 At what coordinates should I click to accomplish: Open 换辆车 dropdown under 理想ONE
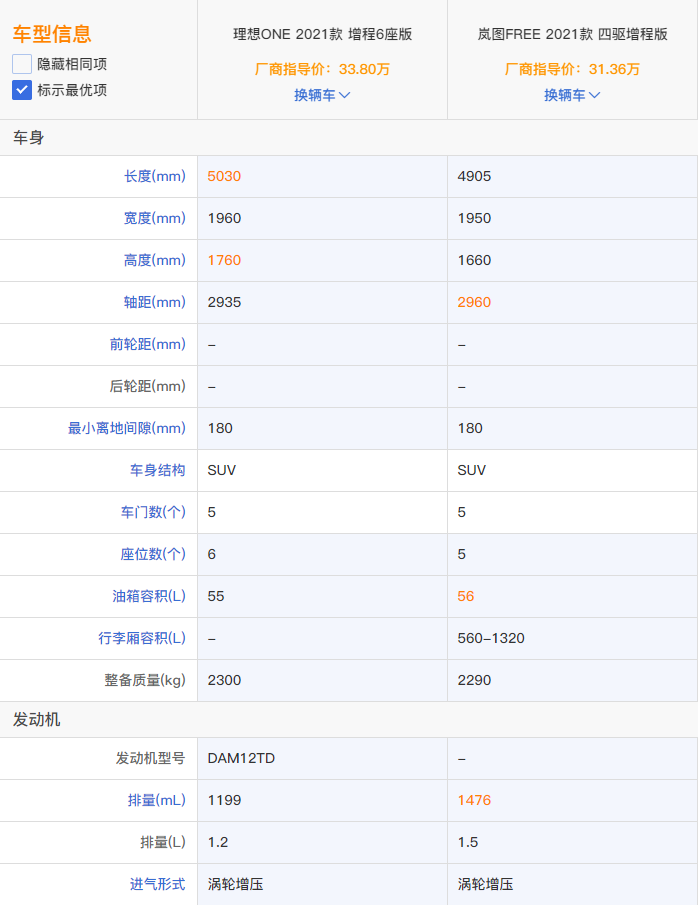[x=322, y=95]
